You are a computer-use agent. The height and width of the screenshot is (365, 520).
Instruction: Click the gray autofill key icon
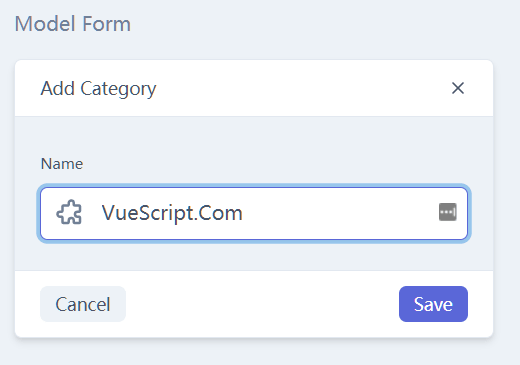pyautogui.click(x=448, y=212)
